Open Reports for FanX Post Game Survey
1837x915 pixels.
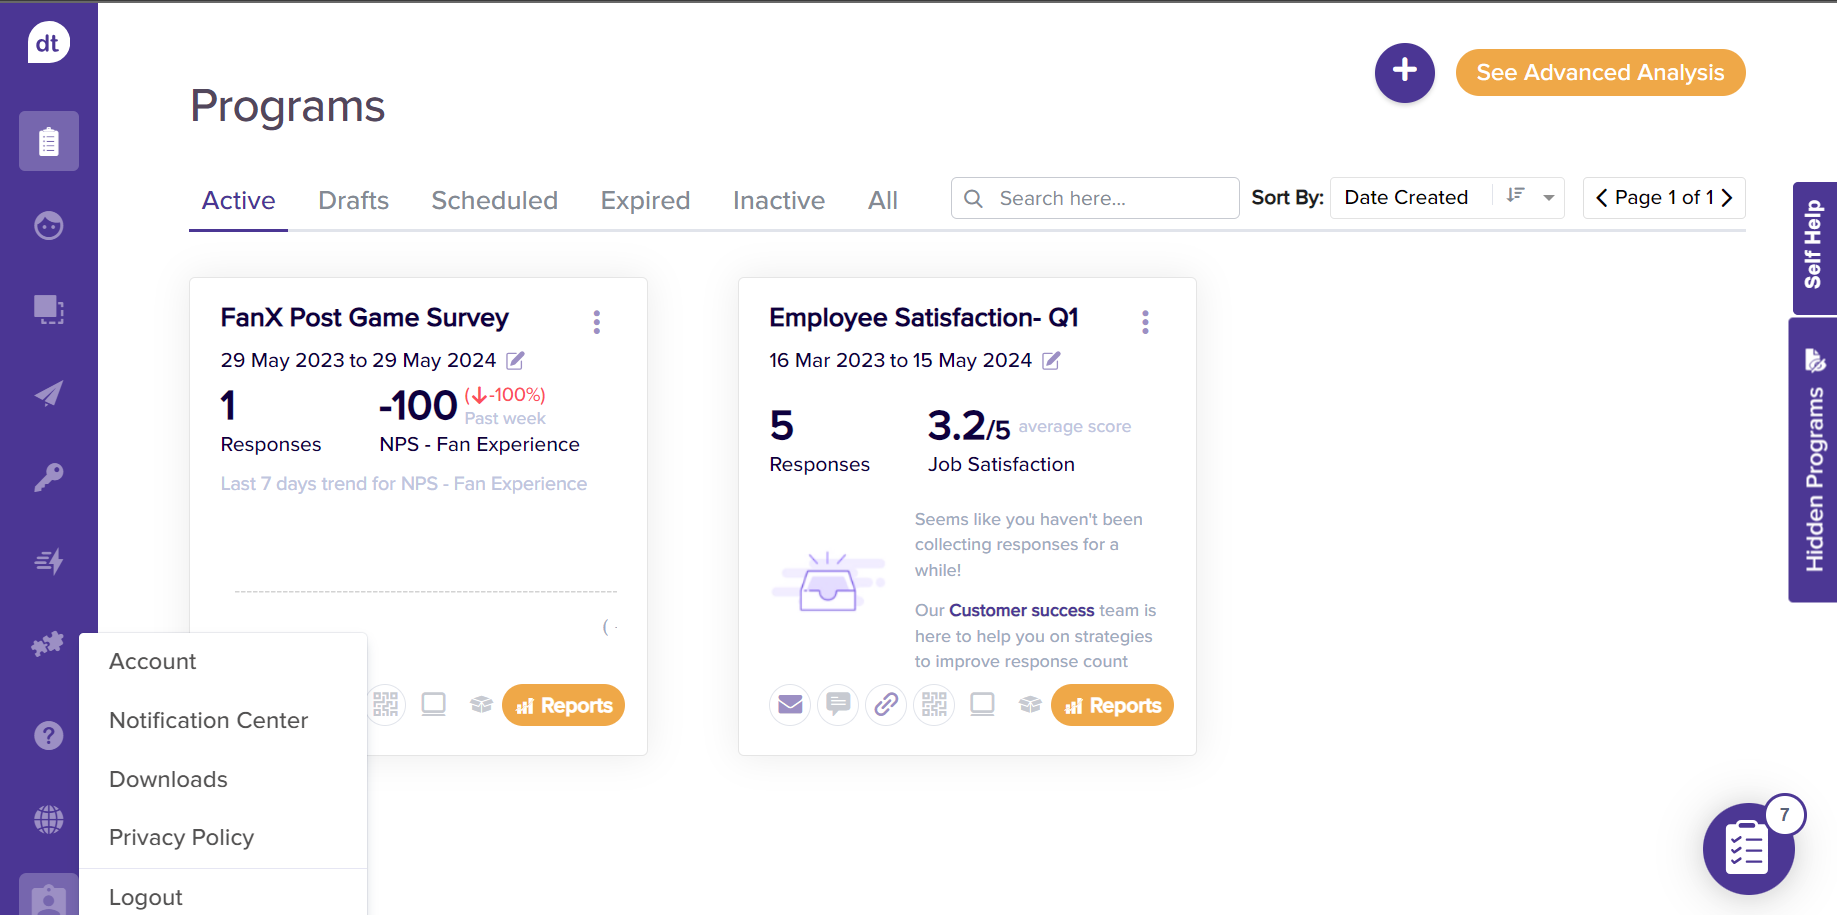click(x=563, y=705)
